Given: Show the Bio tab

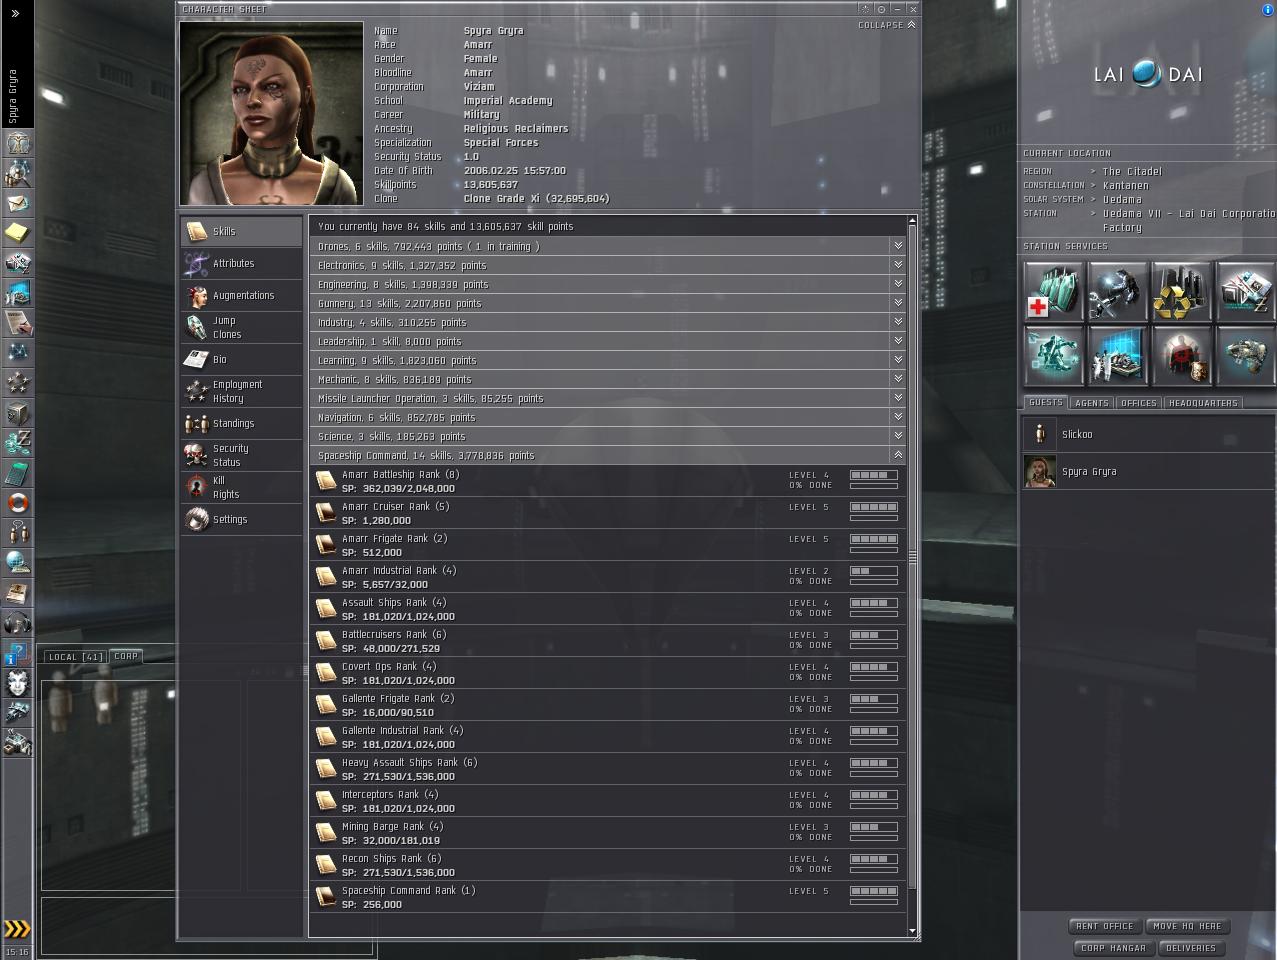Looking at the screenshot, I should pos(241,359).
